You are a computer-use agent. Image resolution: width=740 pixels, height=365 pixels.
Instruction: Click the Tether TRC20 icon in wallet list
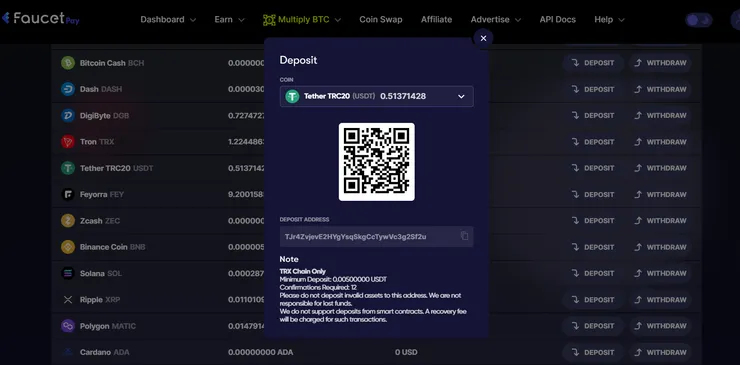click(68, 168)
